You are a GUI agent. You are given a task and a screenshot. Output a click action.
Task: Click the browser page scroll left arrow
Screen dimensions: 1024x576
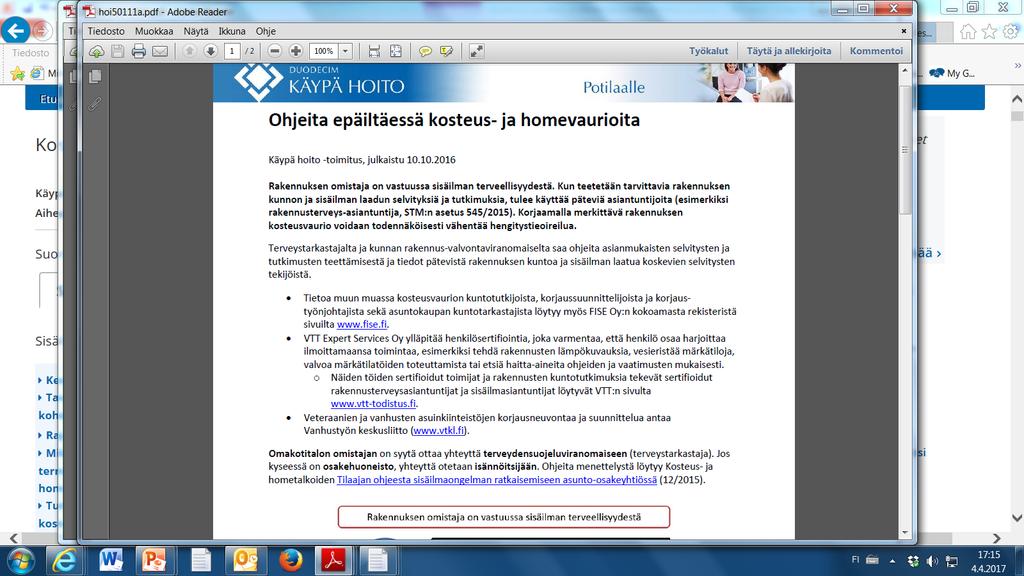[13, 538]
